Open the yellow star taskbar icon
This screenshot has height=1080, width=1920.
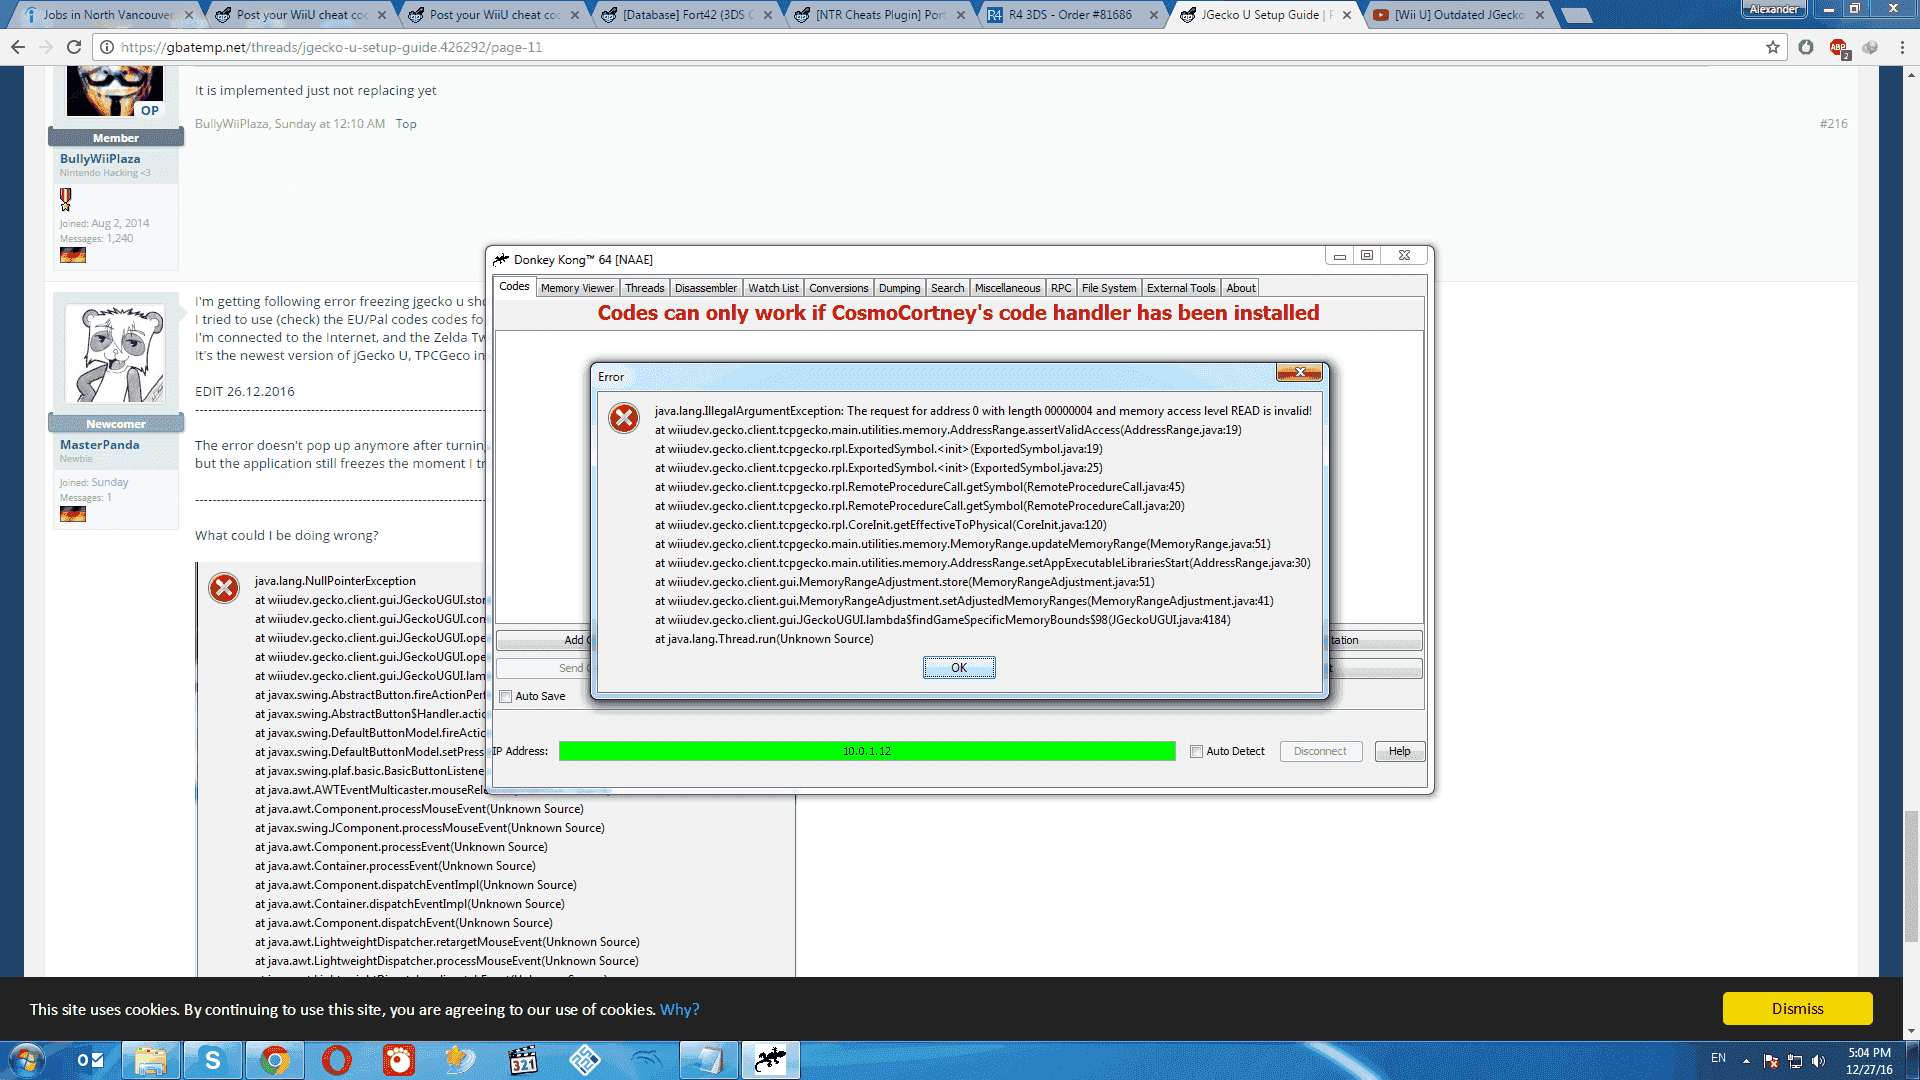pyautogui.click(x=460, y=1060)
